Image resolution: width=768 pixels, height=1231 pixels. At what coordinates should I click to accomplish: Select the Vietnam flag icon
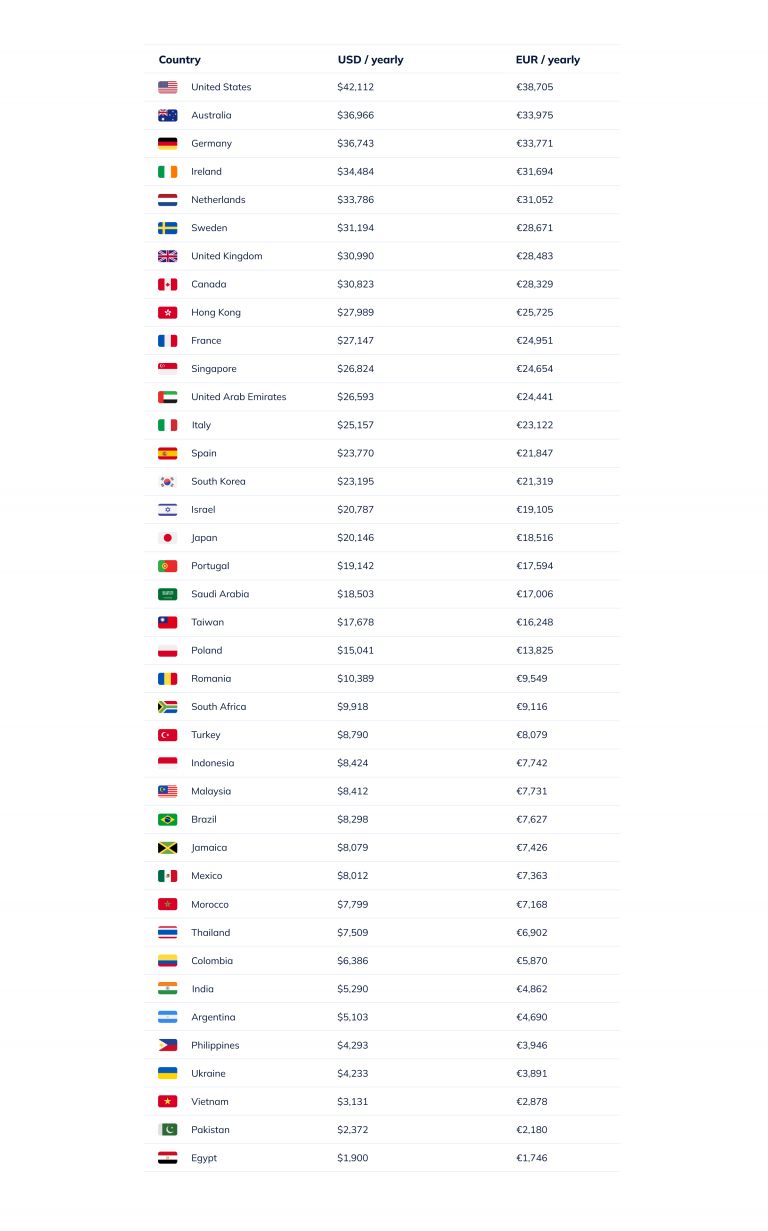click(167, 1101)
